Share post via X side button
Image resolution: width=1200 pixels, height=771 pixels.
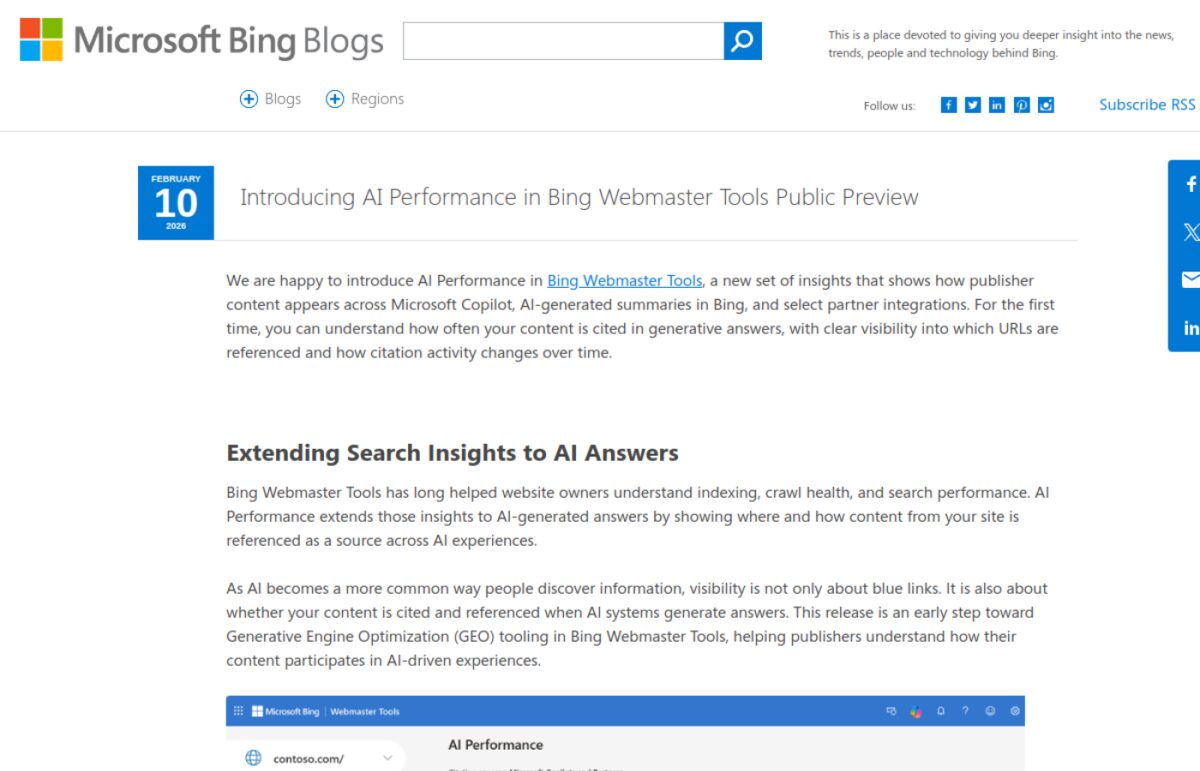point(1190,232)
